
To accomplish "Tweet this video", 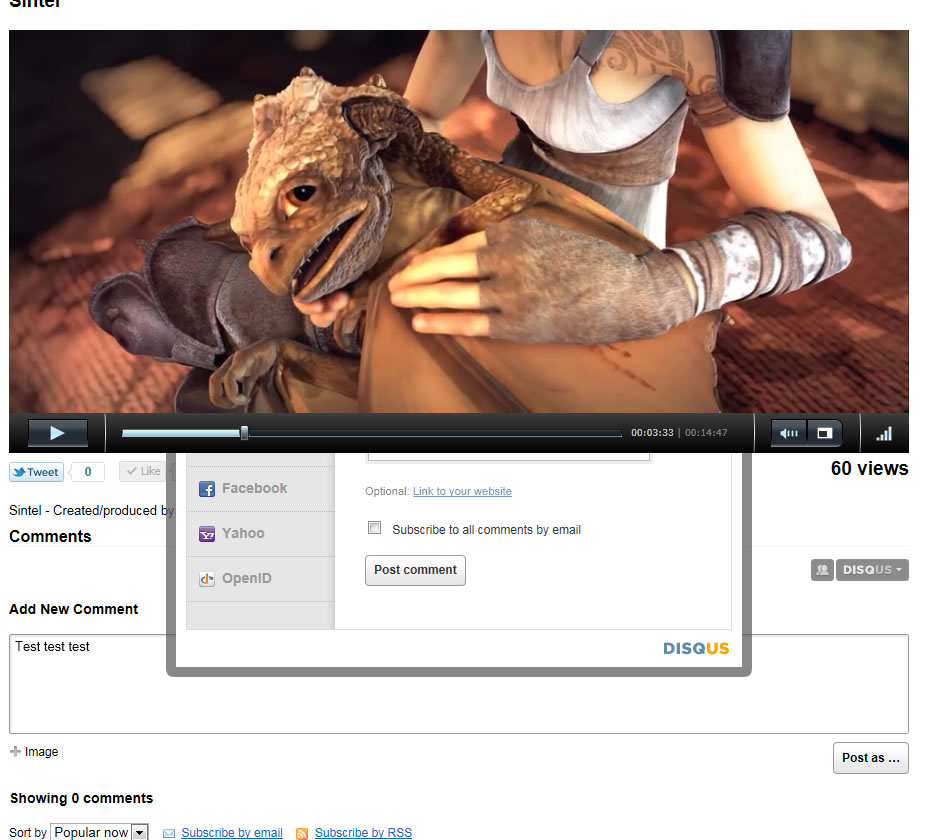I will pos(36,472).
